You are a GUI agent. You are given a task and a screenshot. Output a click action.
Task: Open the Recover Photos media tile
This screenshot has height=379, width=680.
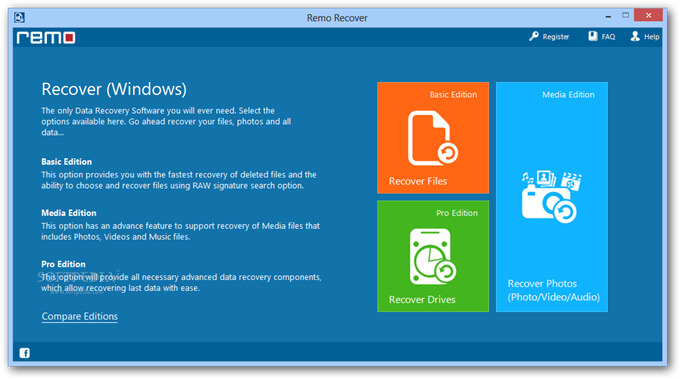pyautogui.click(x=552, y=197)
